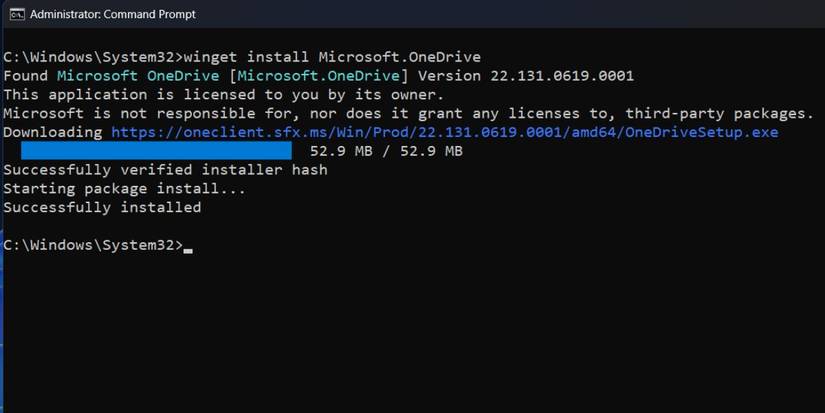
Task: Open the OneDriveSetup.exe download URL
Action: (444, 132)
